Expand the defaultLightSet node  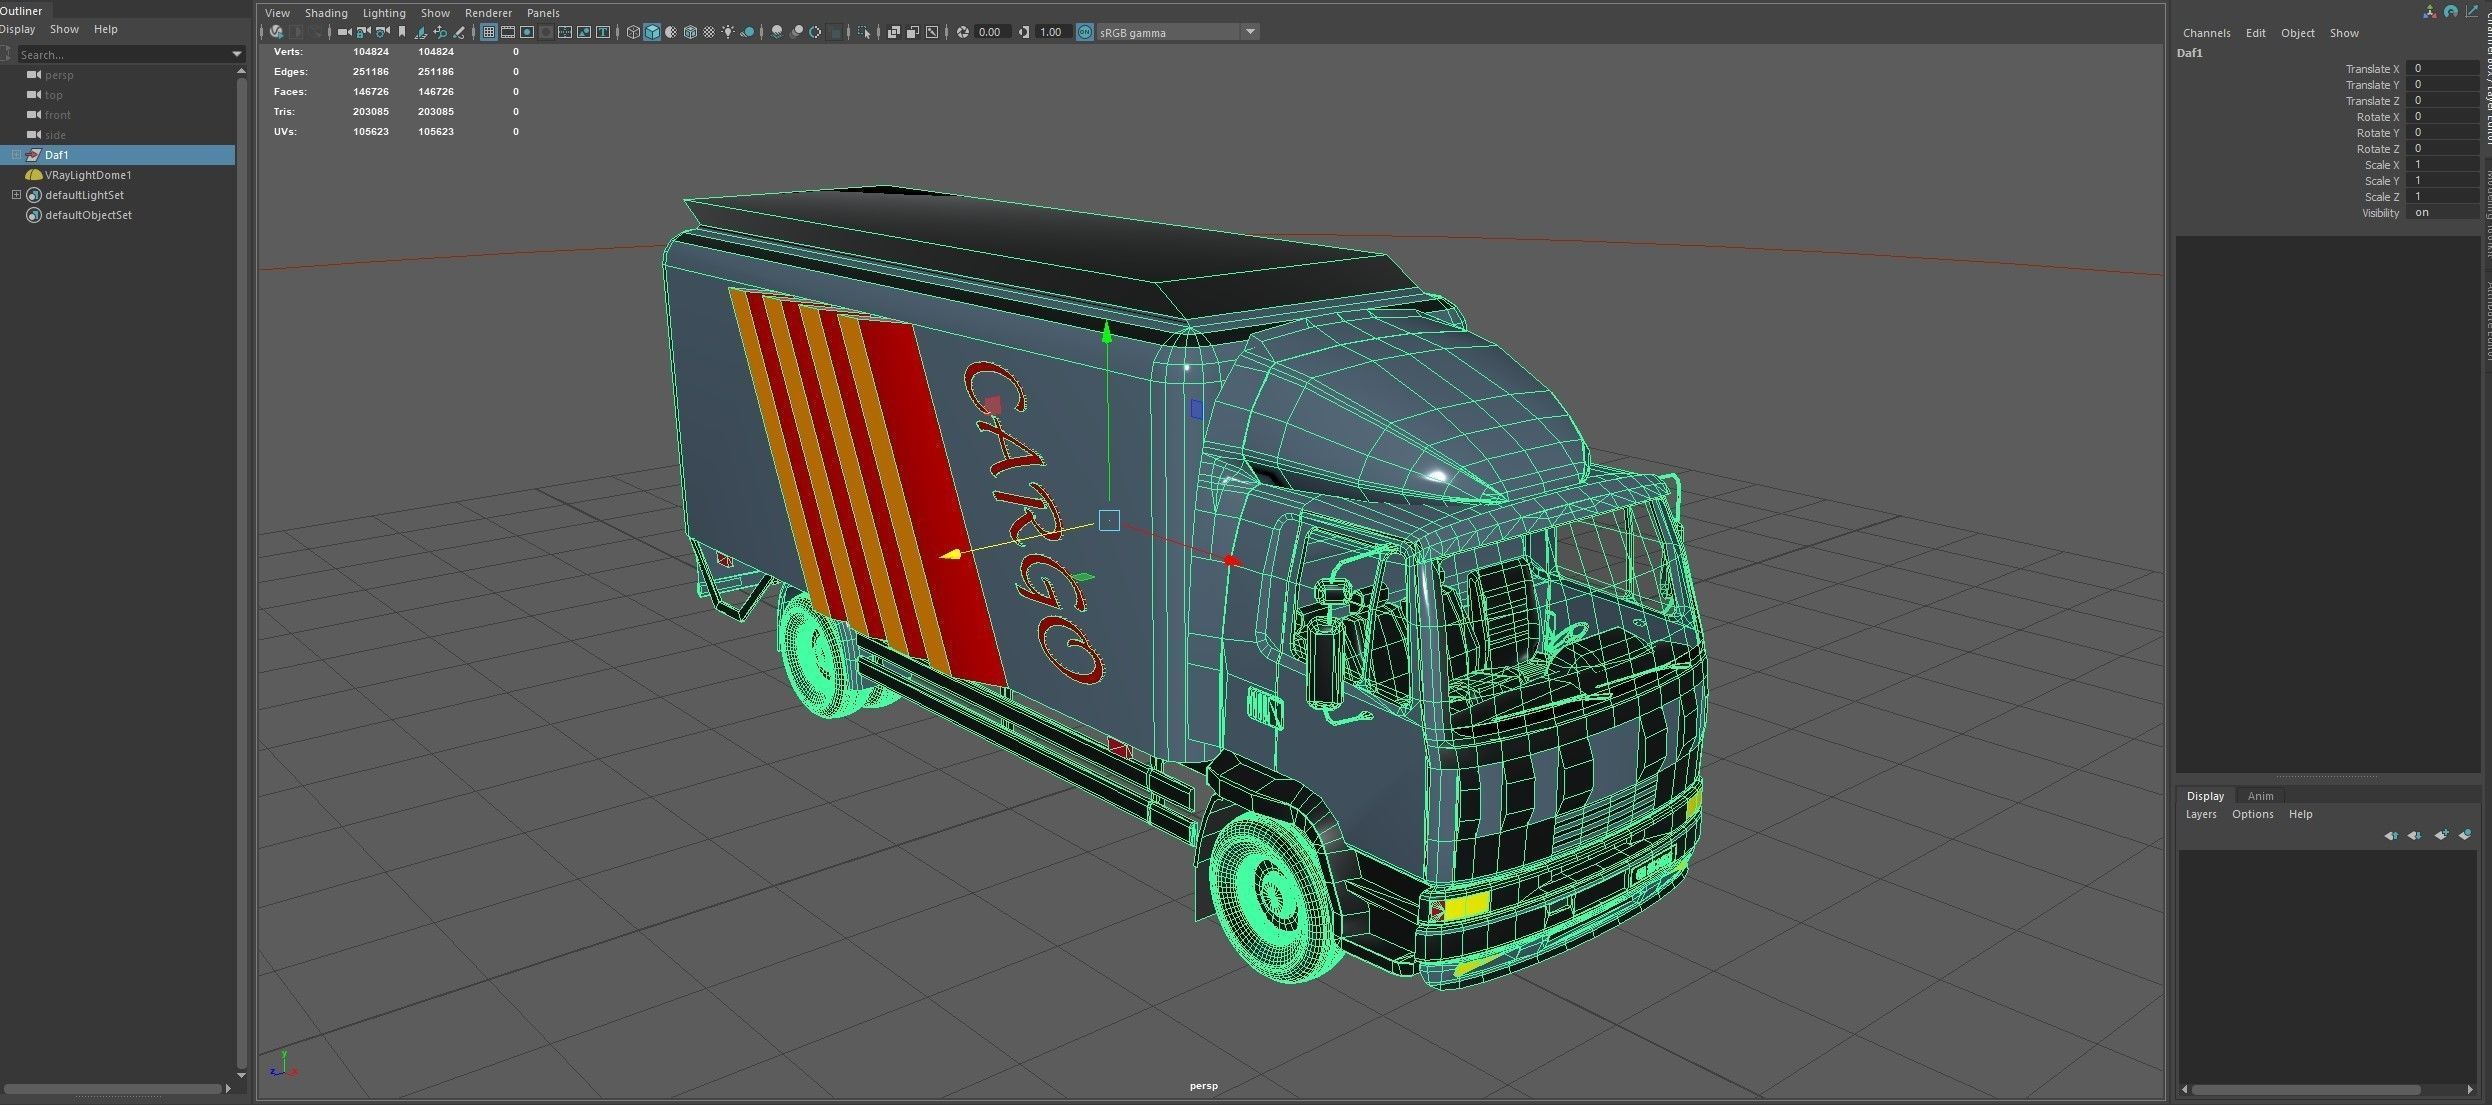16,195
